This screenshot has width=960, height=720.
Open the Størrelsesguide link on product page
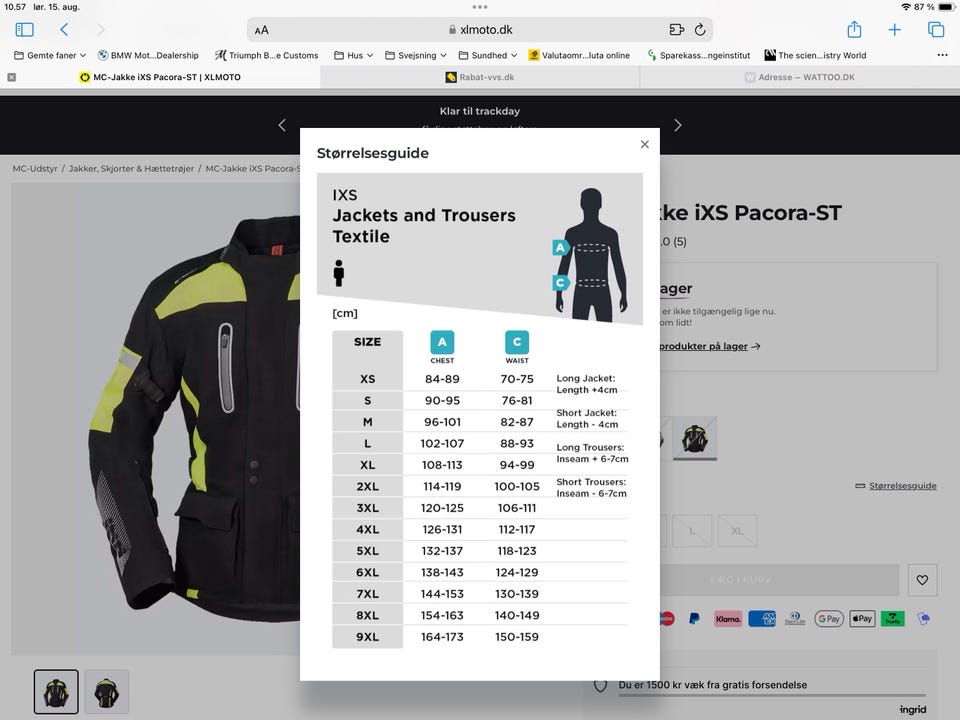click(896, 486)
